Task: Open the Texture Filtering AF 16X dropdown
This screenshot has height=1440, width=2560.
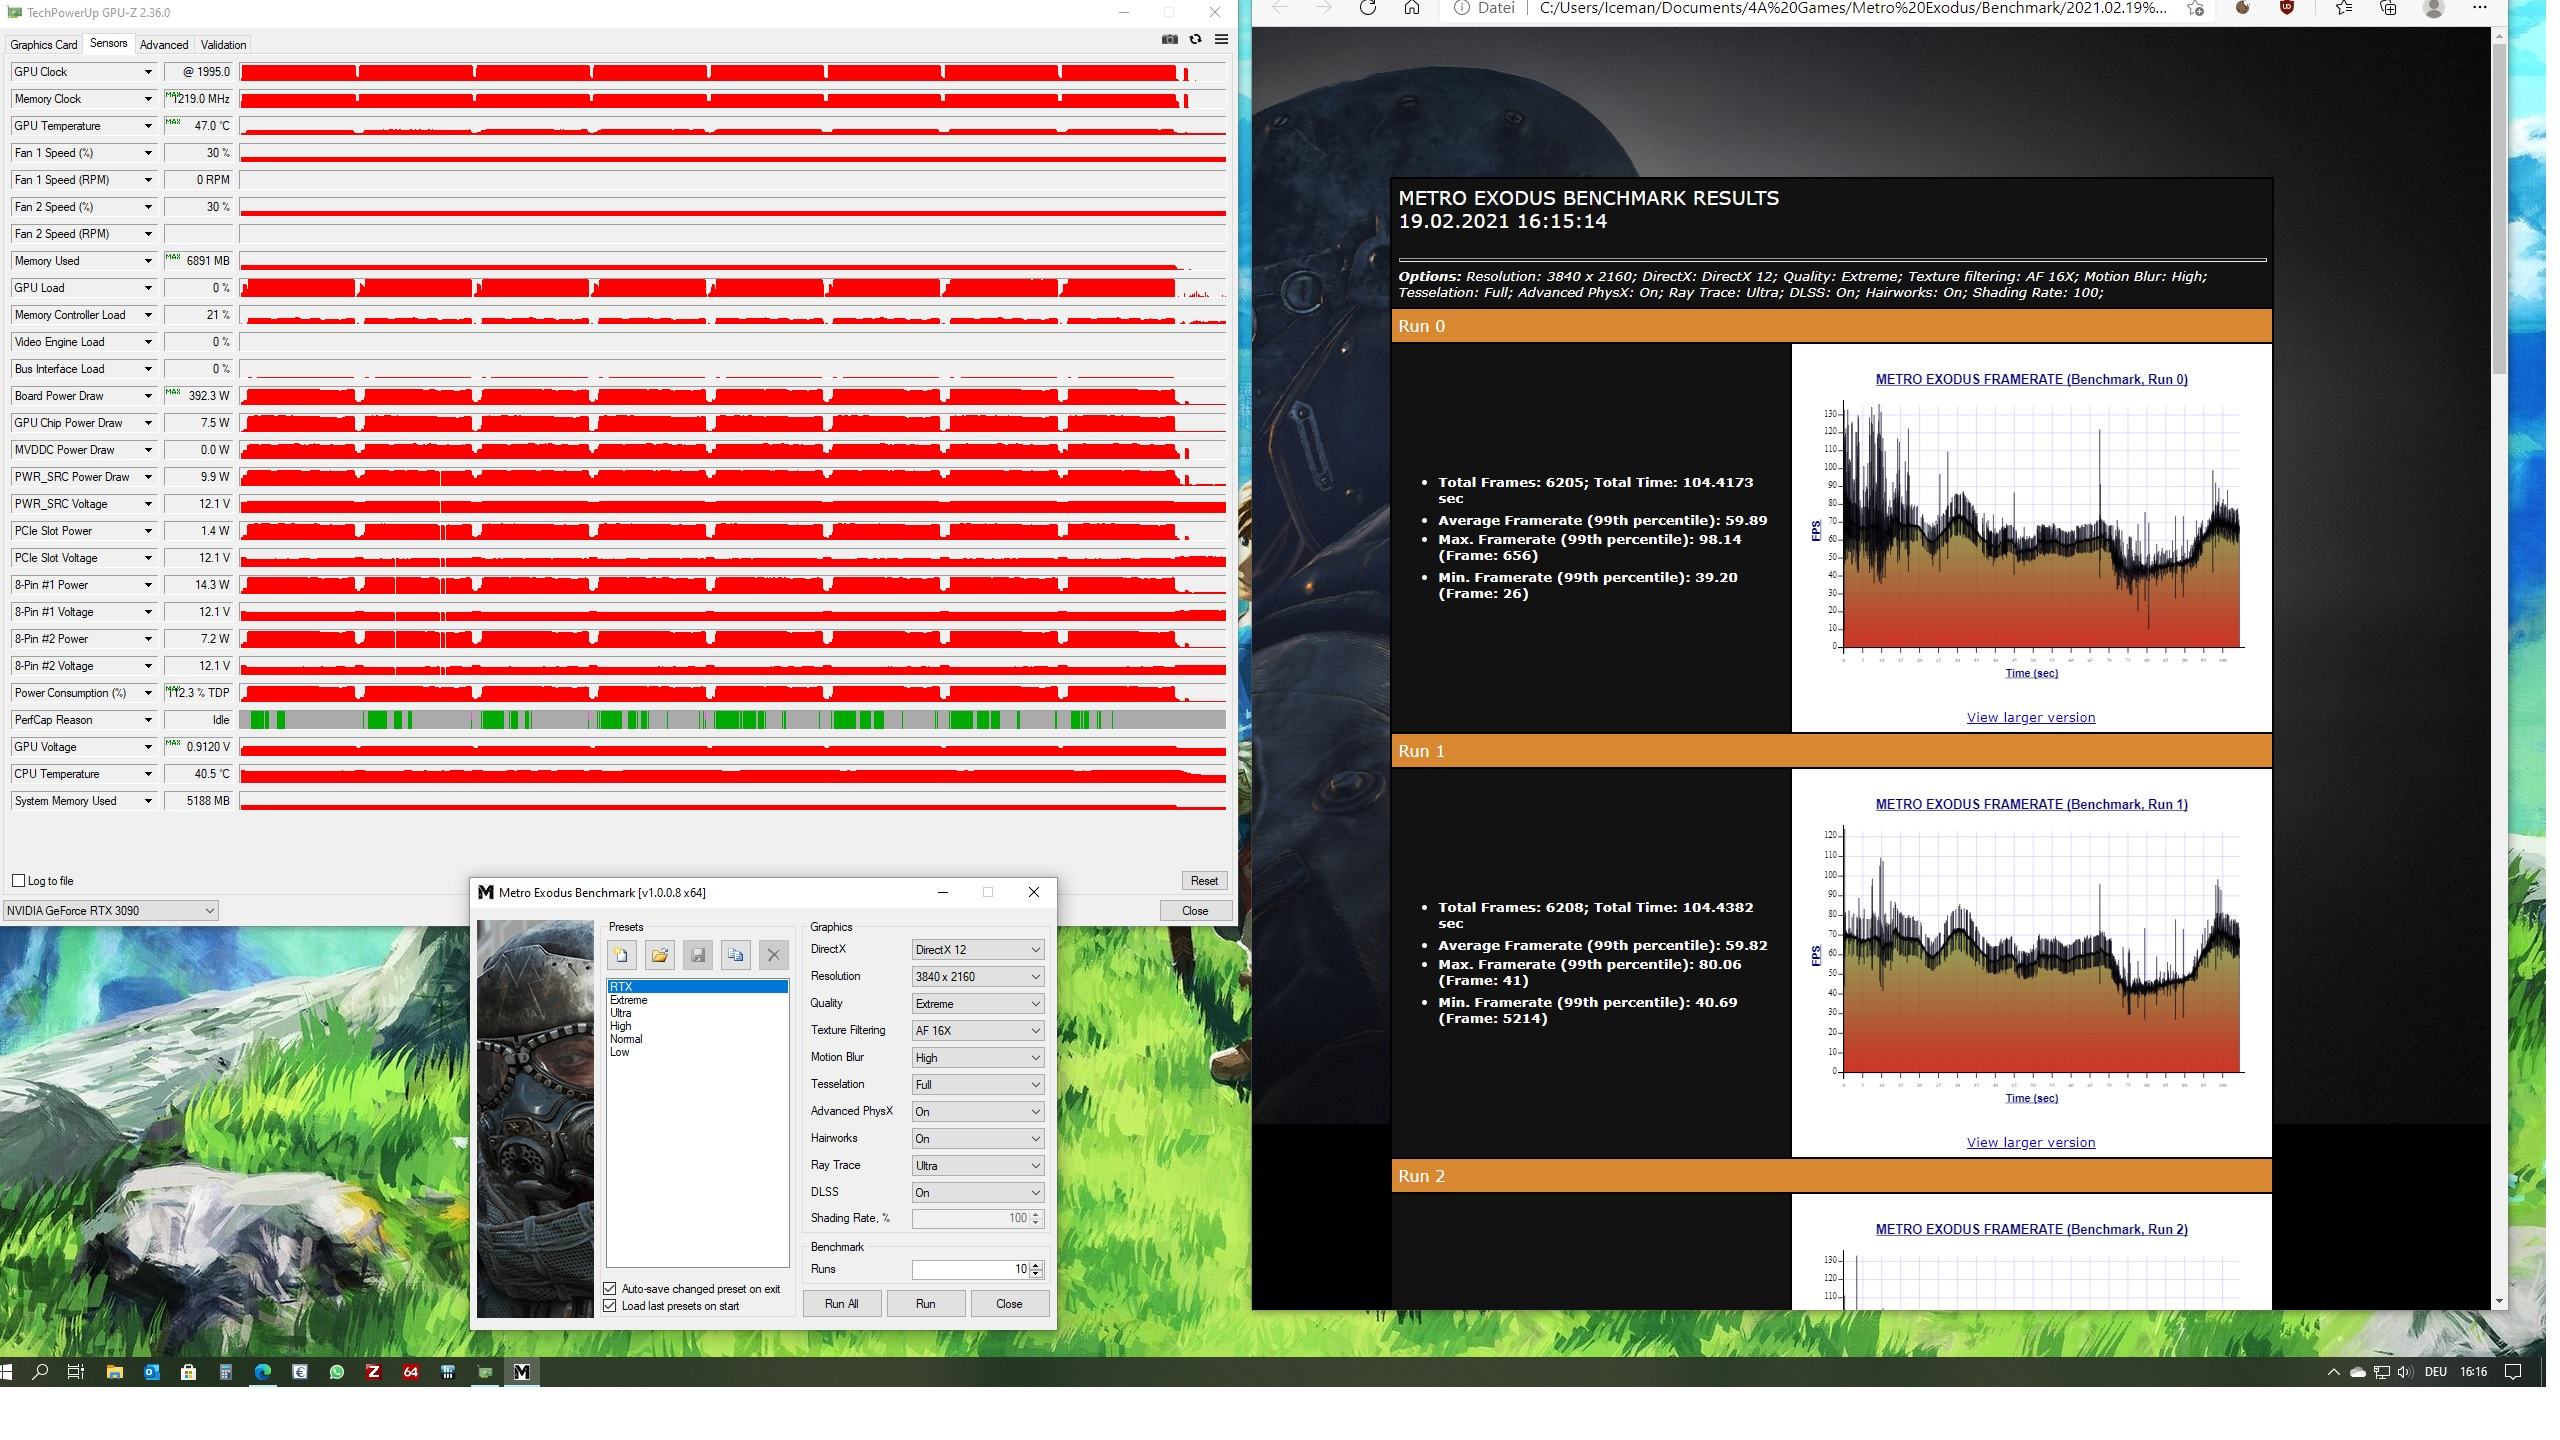Action: point(977,1031)
